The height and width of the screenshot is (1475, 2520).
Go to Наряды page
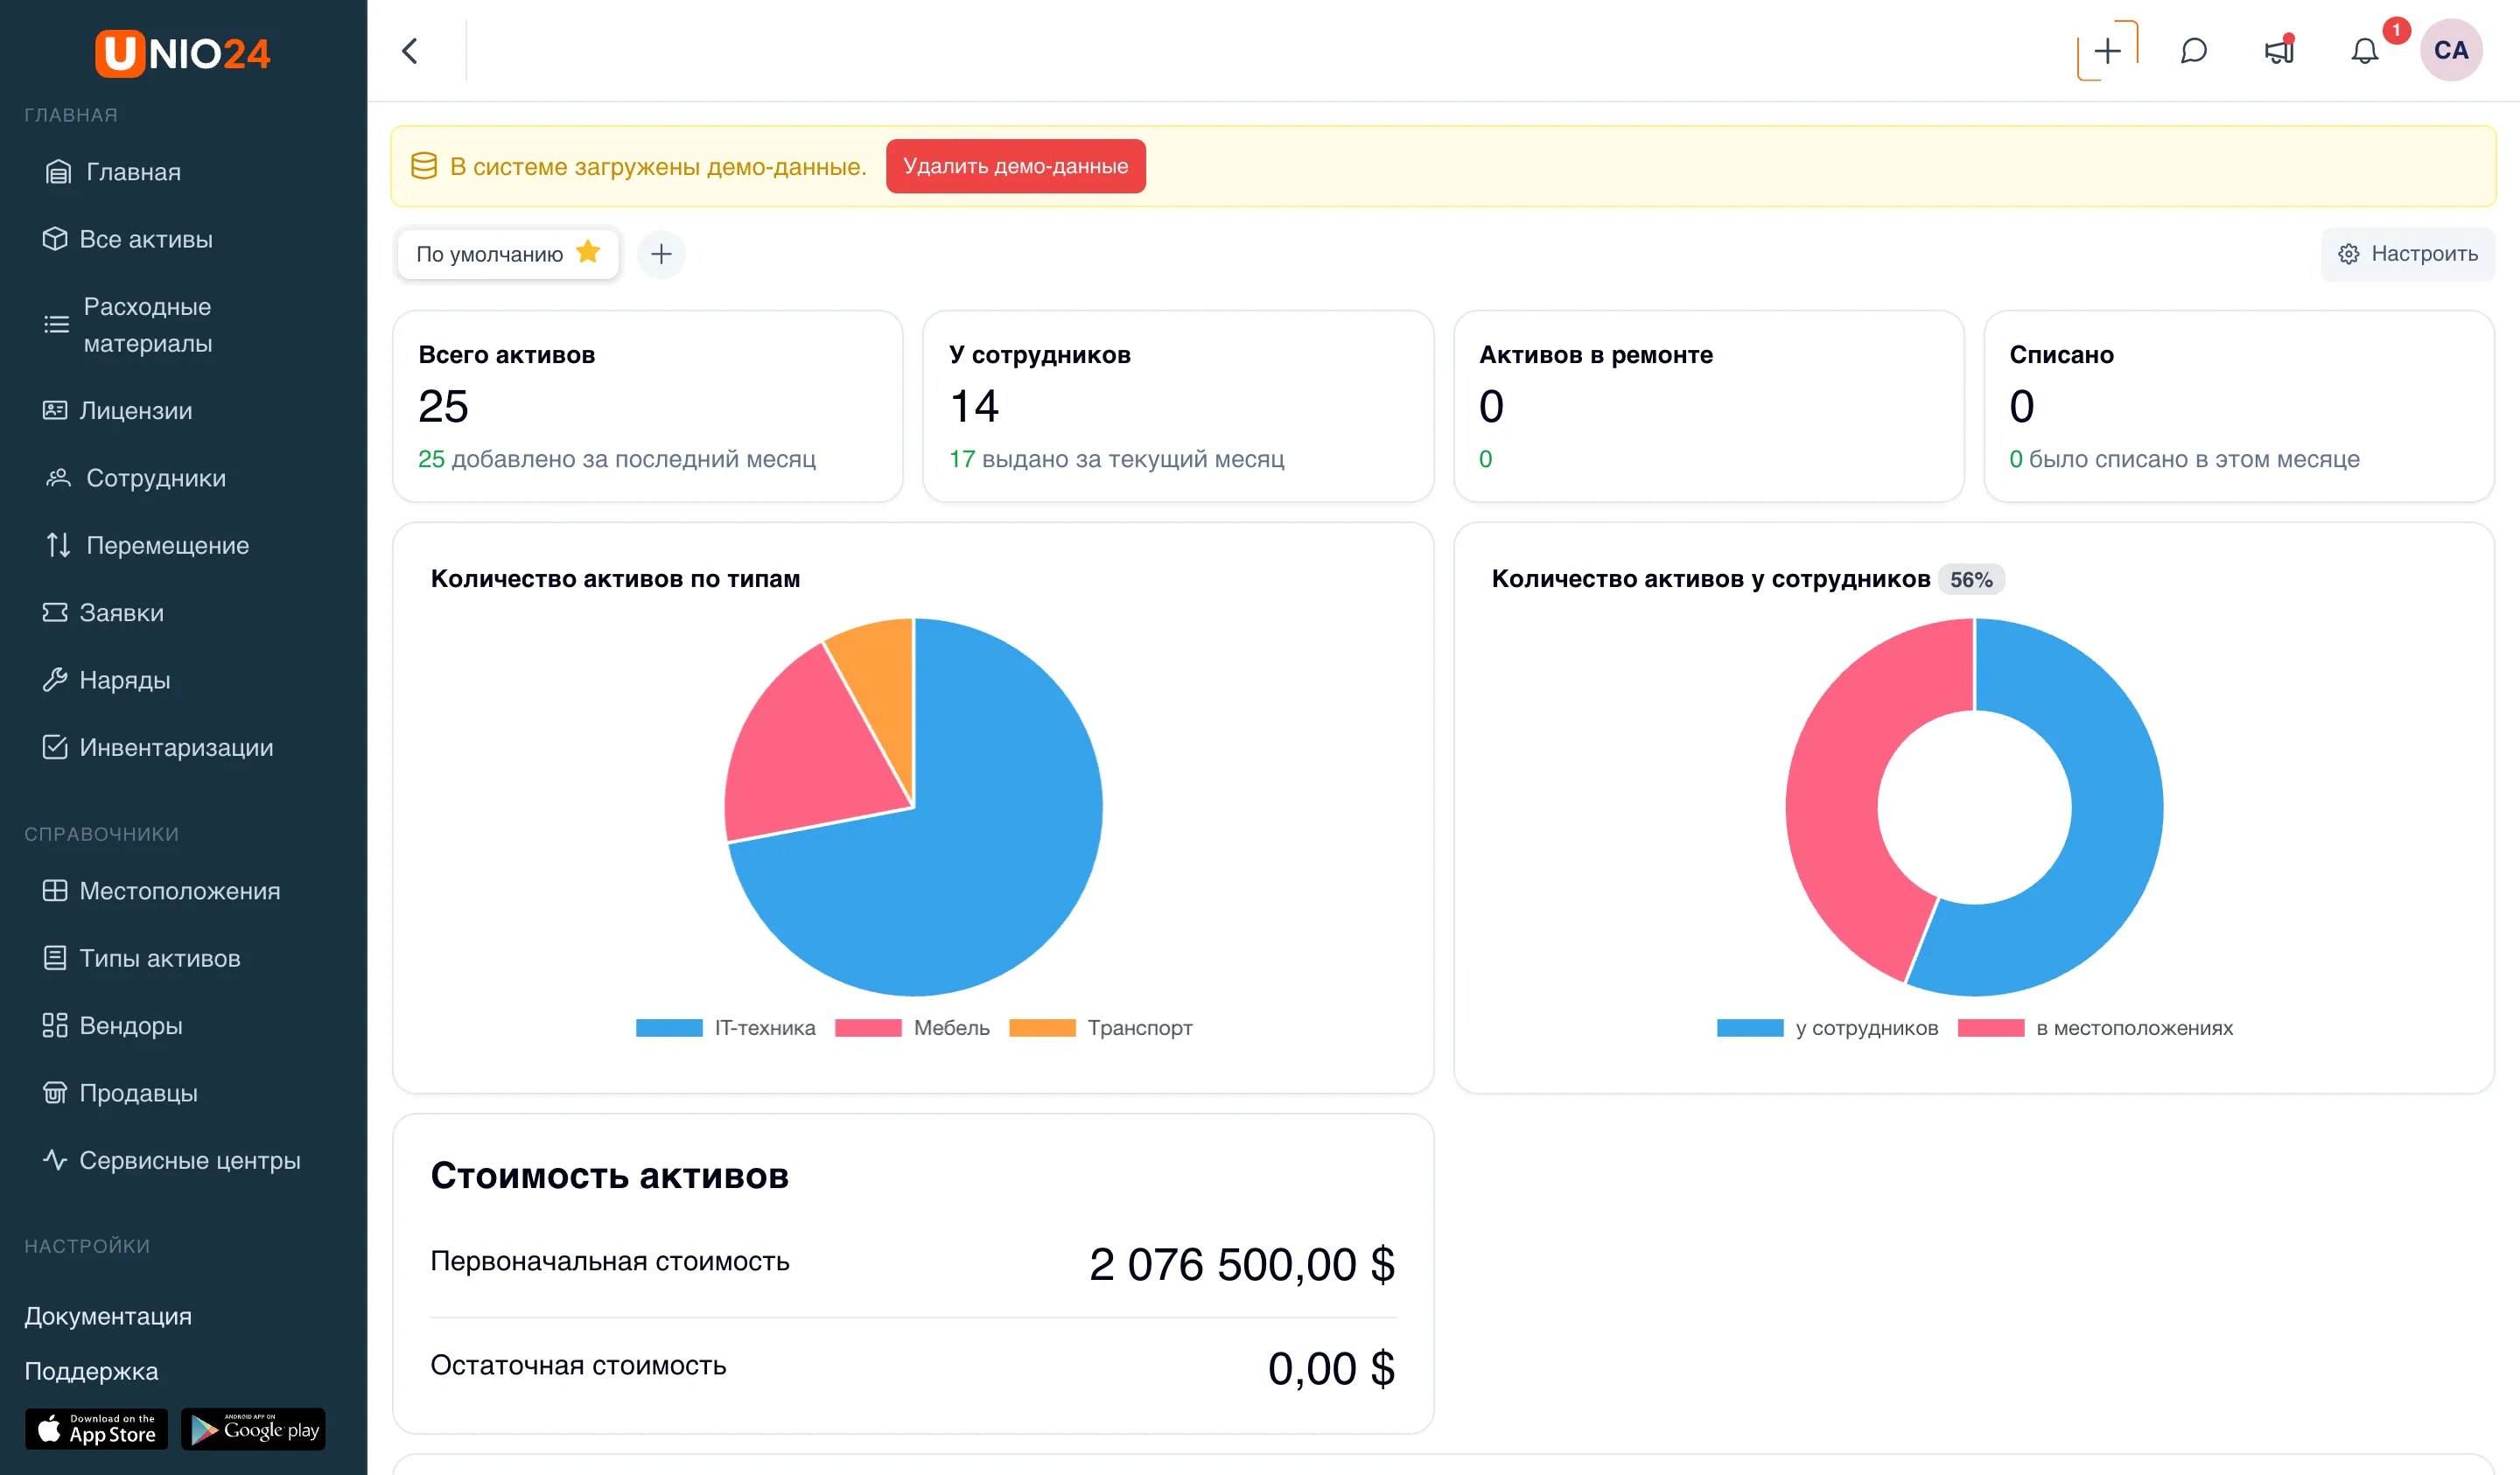point(125,680)
